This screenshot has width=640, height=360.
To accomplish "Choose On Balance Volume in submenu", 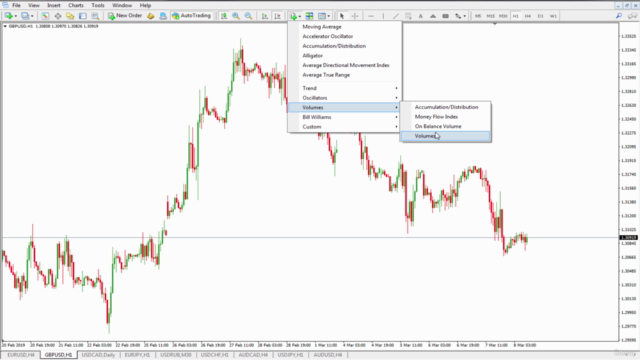I will pos(438,127).
